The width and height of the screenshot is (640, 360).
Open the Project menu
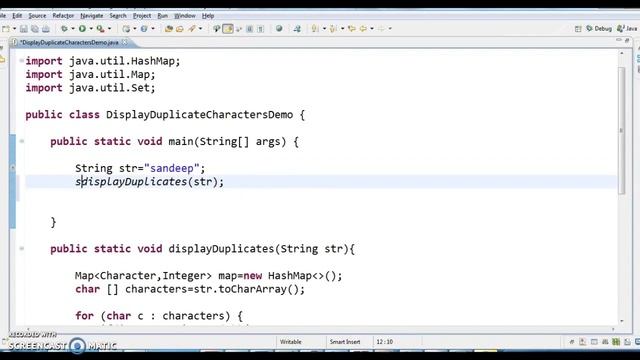pos(142,16)
